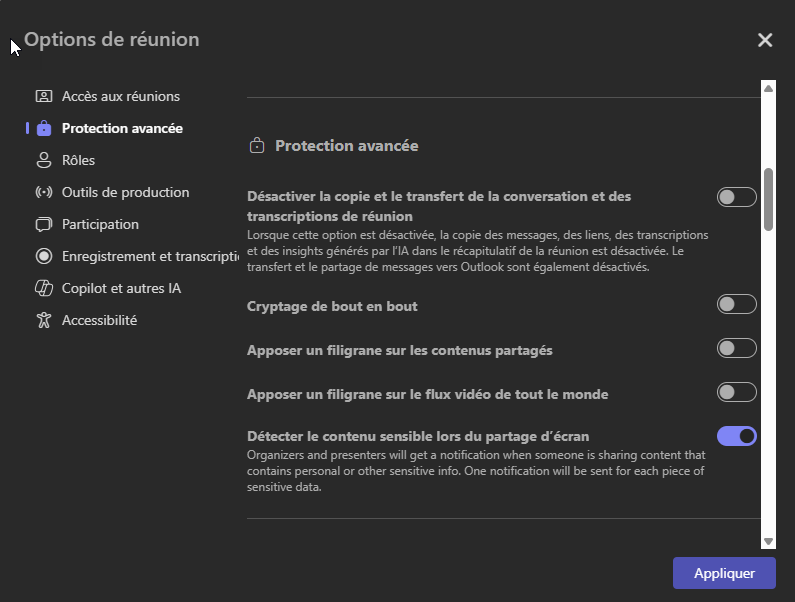The width and height of the screenshot is (795, 602).
Task: Close the Options de réunion dialog
Action: click(765, 40)
